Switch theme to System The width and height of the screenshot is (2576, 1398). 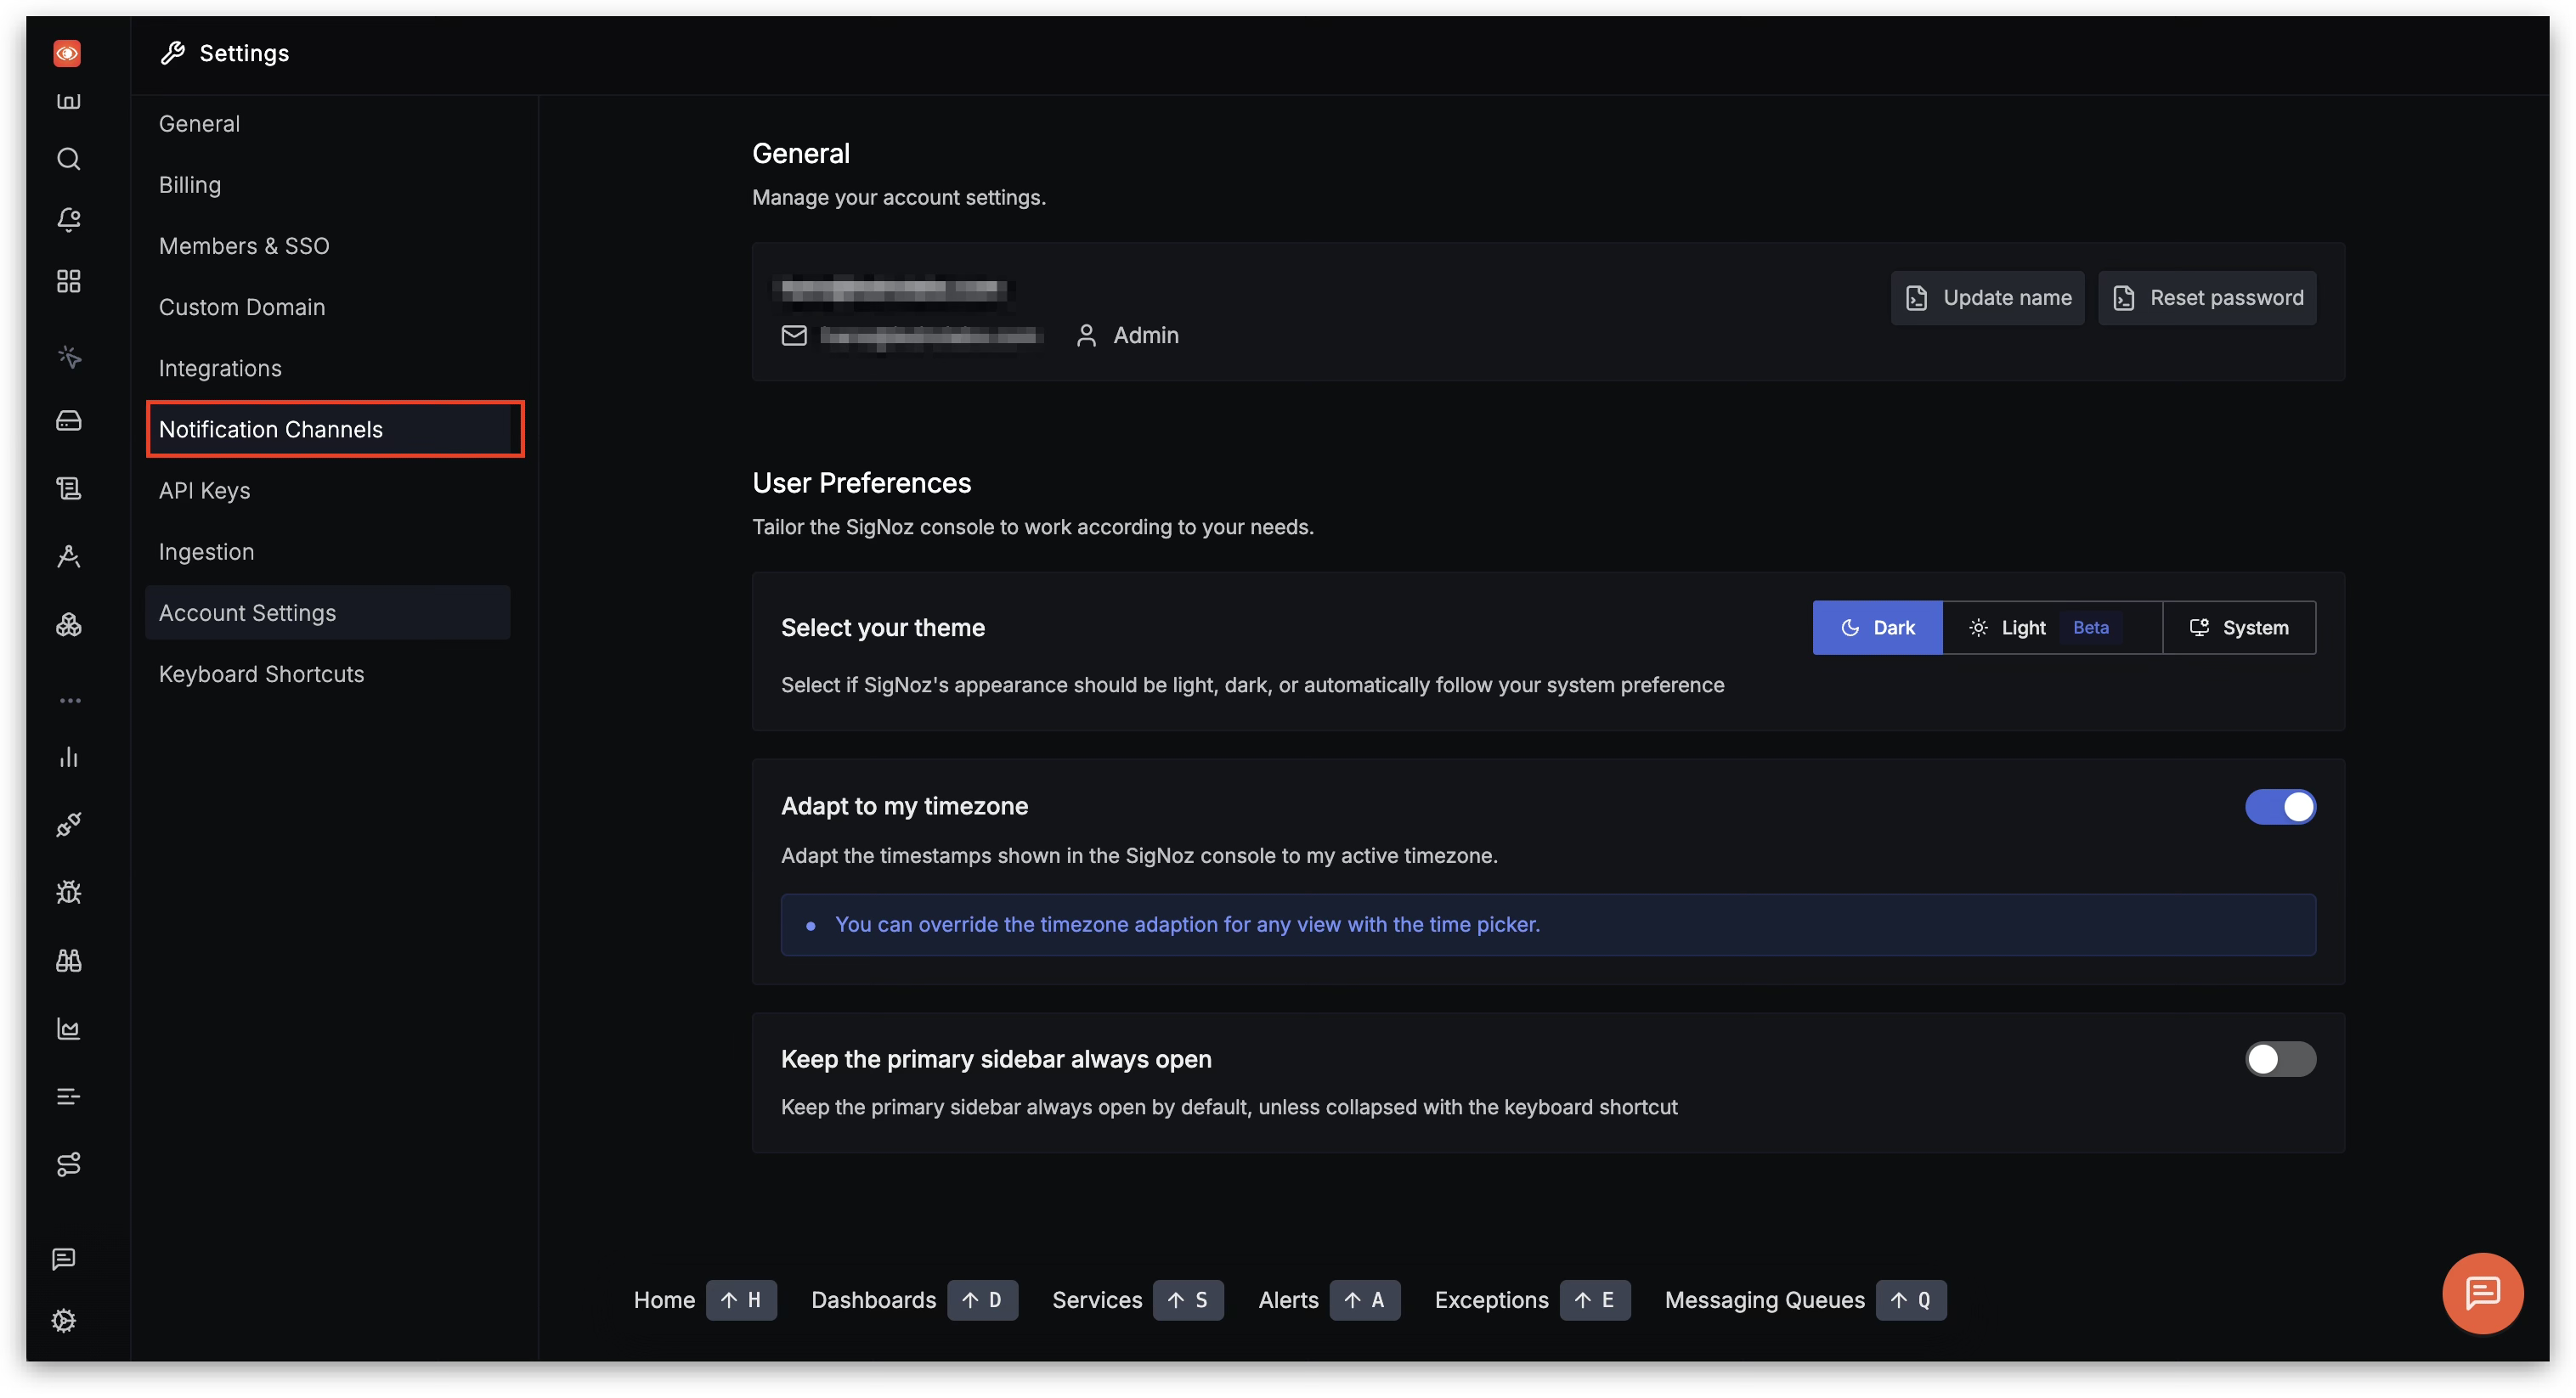pyautogui.click(x=2239, y=628)
